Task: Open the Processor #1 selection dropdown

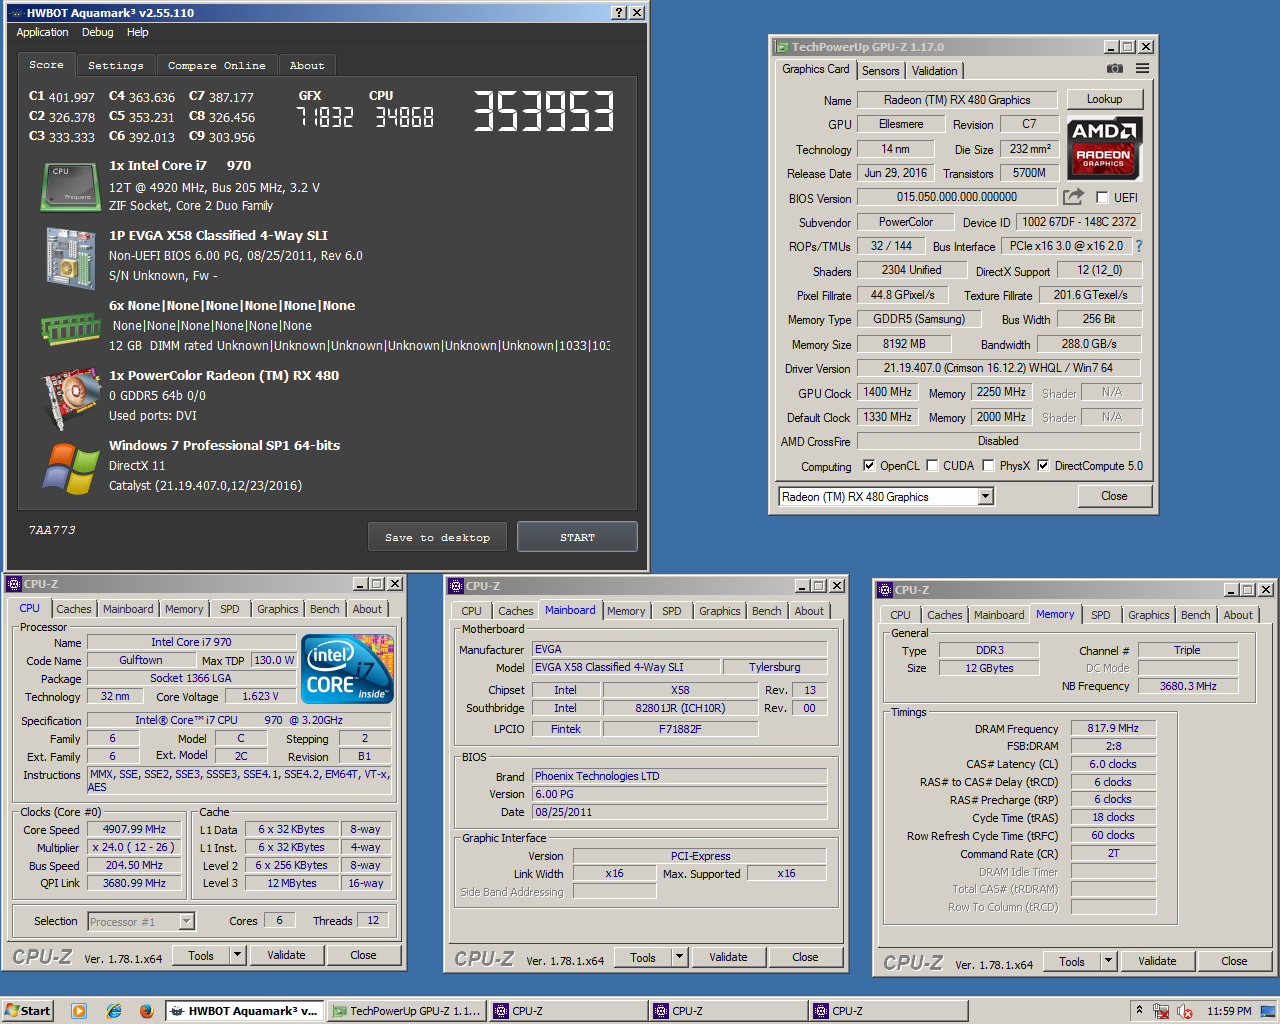Action: coord(186,921)
